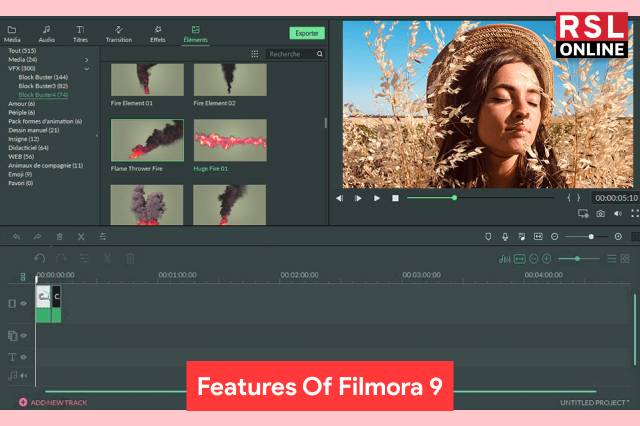The width and height of the screenshot is (640, 426).
Task: Open the Emoji (9) category
Action: (x=20, y=174)
